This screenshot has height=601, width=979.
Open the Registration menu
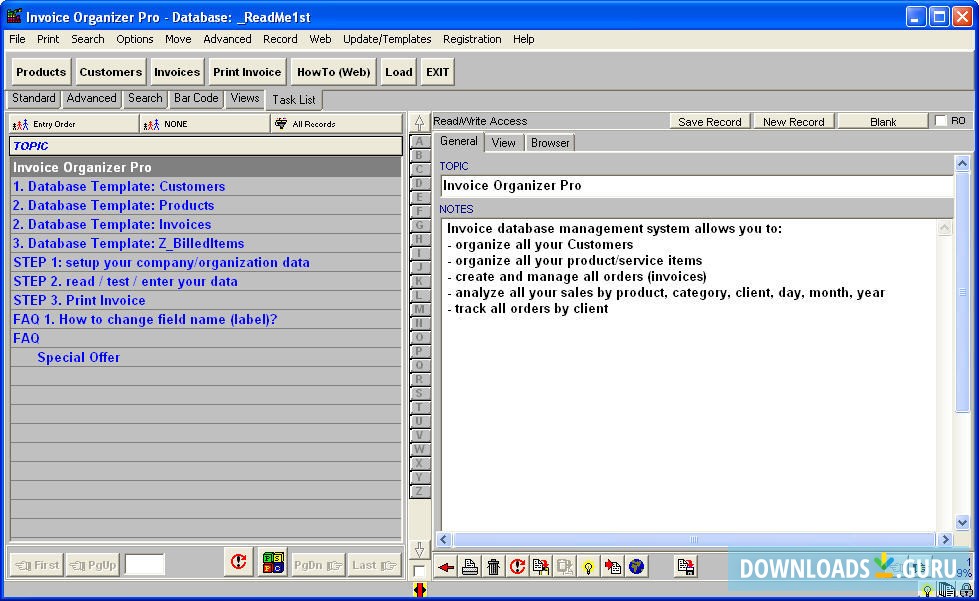pyautogui.click(x=472, y=39)
